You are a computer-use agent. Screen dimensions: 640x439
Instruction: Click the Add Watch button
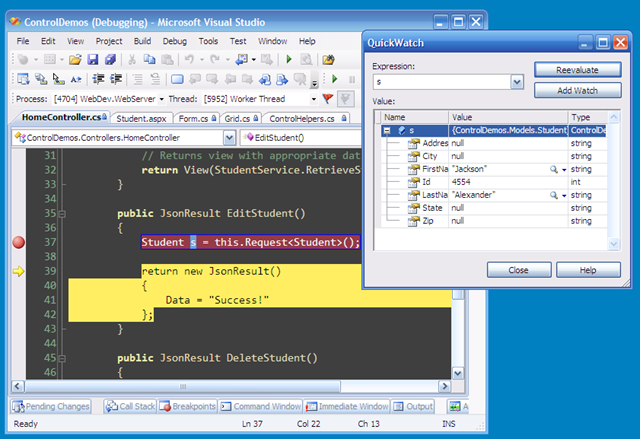[x=572, y=90]
